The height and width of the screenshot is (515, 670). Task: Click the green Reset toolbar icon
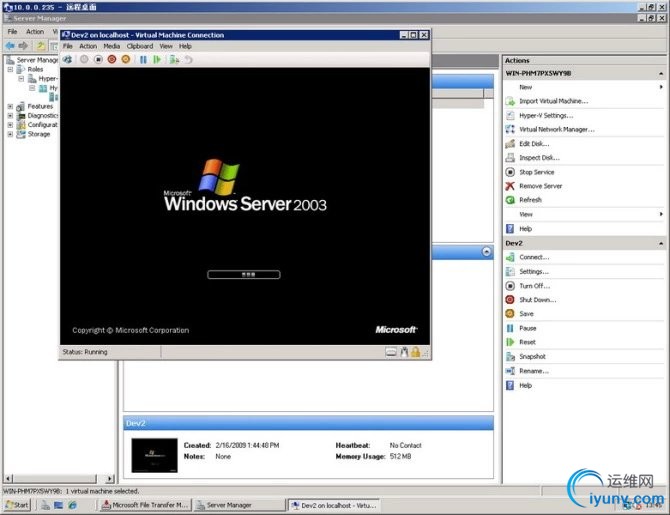coord(157,59)
